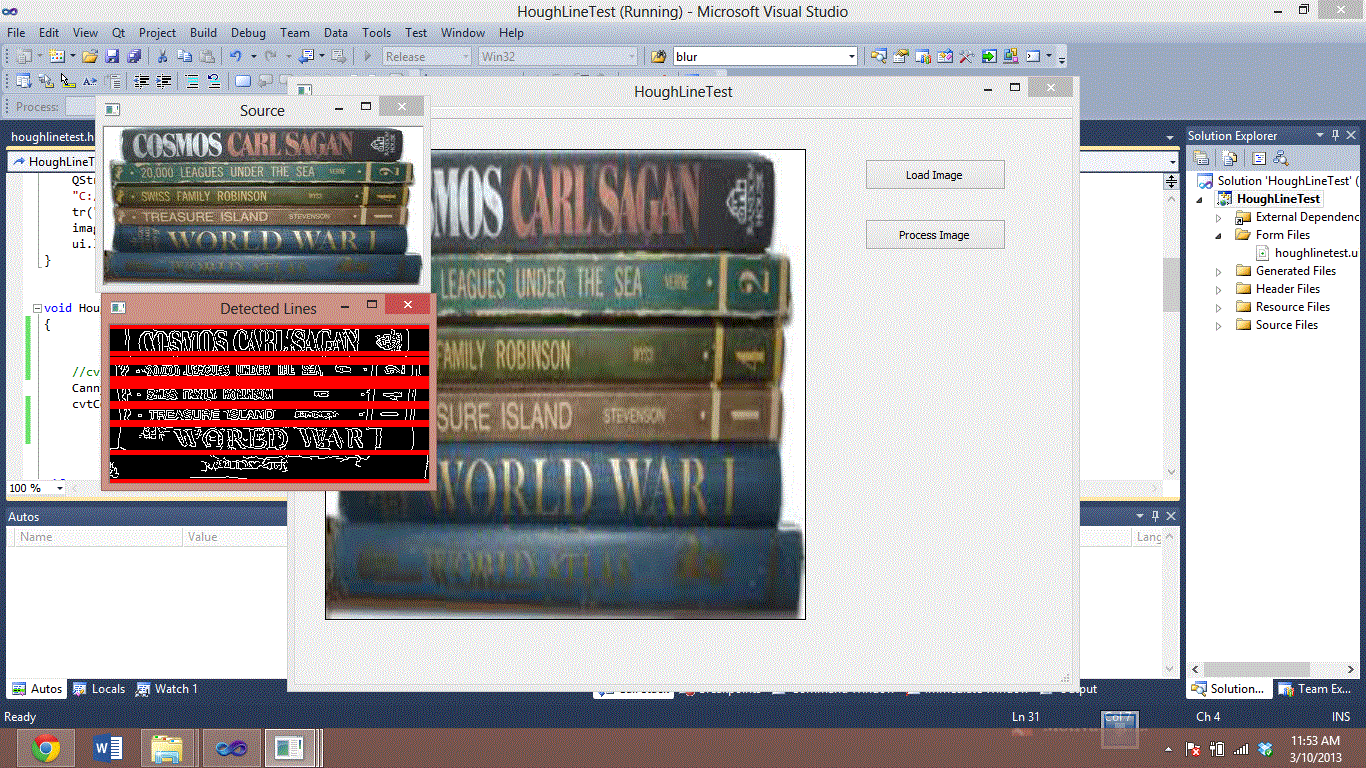This screenshot has height=768, width=1366.
Task: Open the blur find combo box dropdown
Action: click(x=851, y=57)
